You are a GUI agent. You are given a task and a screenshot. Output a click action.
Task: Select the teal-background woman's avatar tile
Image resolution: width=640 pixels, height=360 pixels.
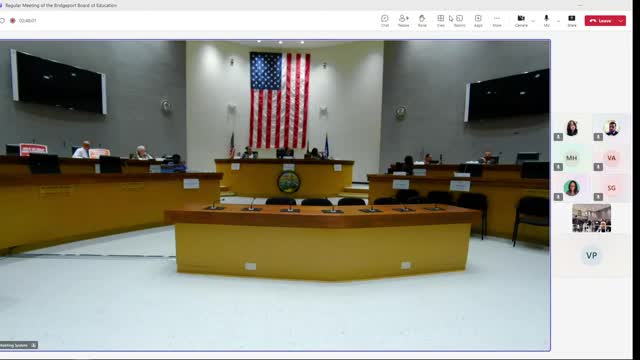coord(571,188)
